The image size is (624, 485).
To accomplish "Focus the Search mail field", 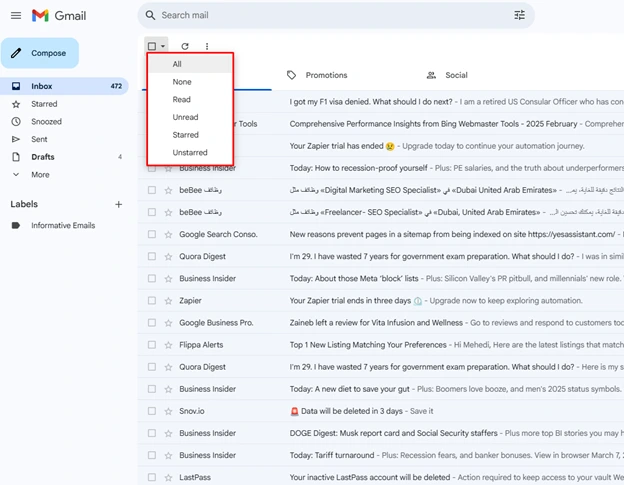I will click(x=336, y=15).
